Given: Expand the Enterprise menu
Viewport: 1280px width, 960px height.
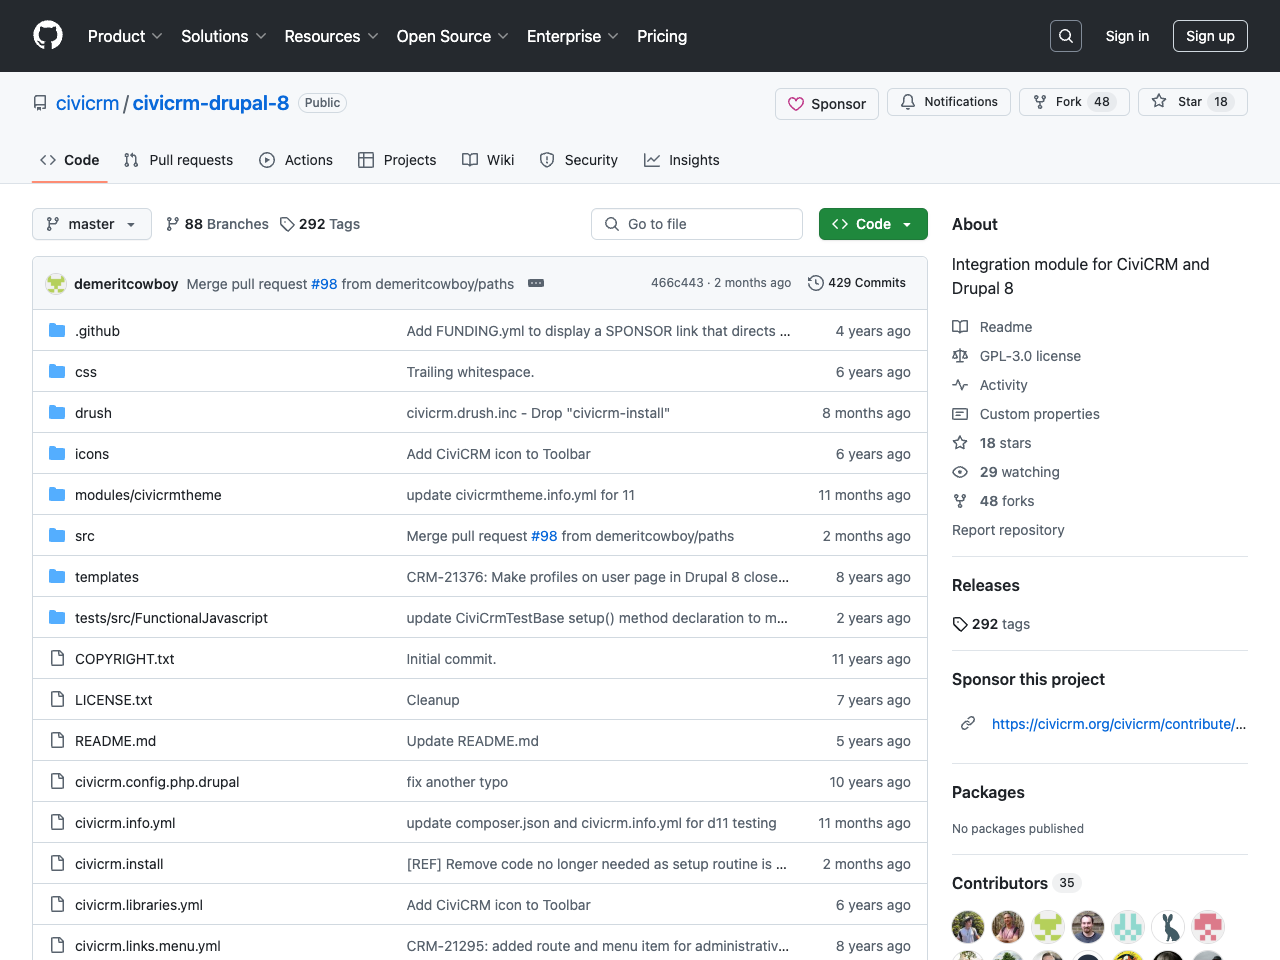Looking at the screenshot, I should [573, 36].
